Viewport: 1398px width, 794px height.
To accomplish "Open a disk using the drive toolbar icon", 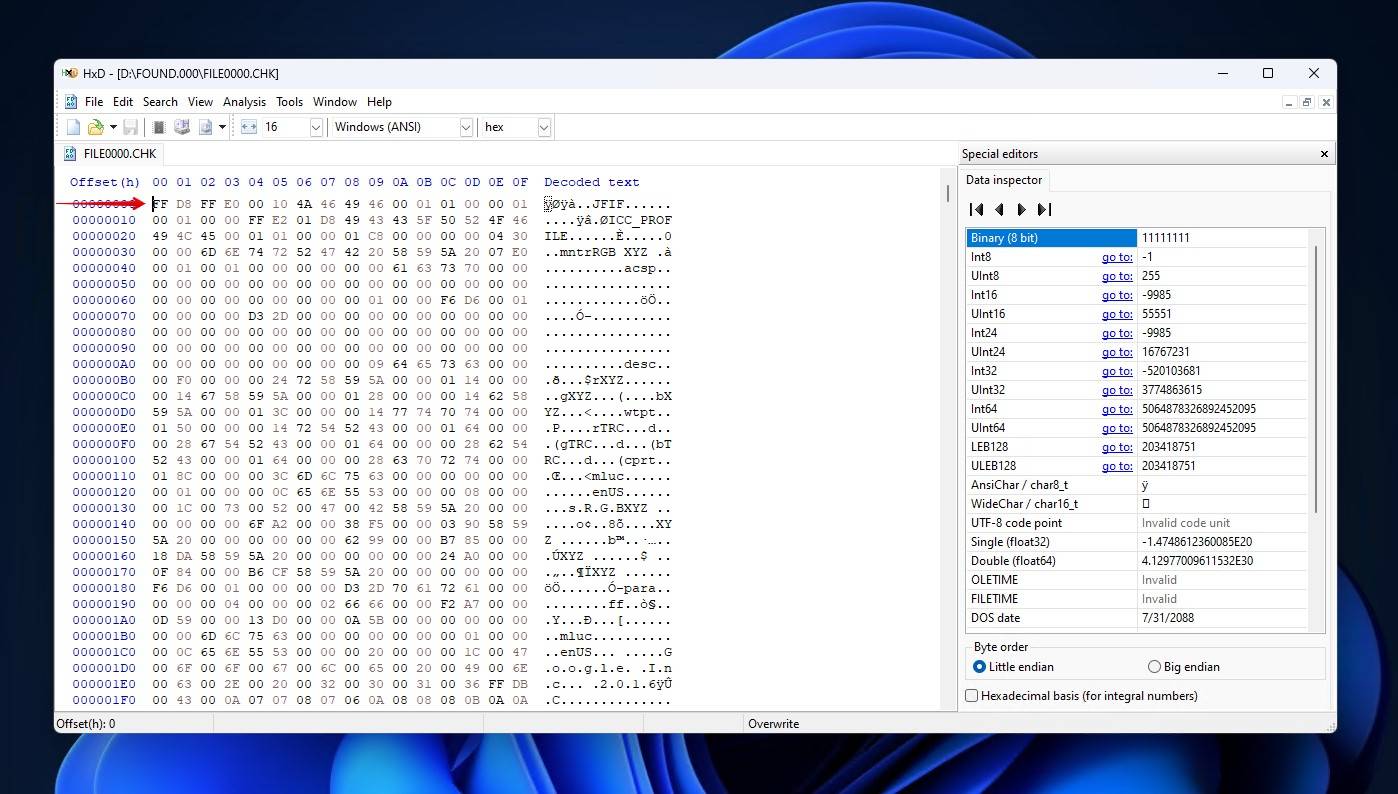I will pyautogui.click(x=182, y=127).
